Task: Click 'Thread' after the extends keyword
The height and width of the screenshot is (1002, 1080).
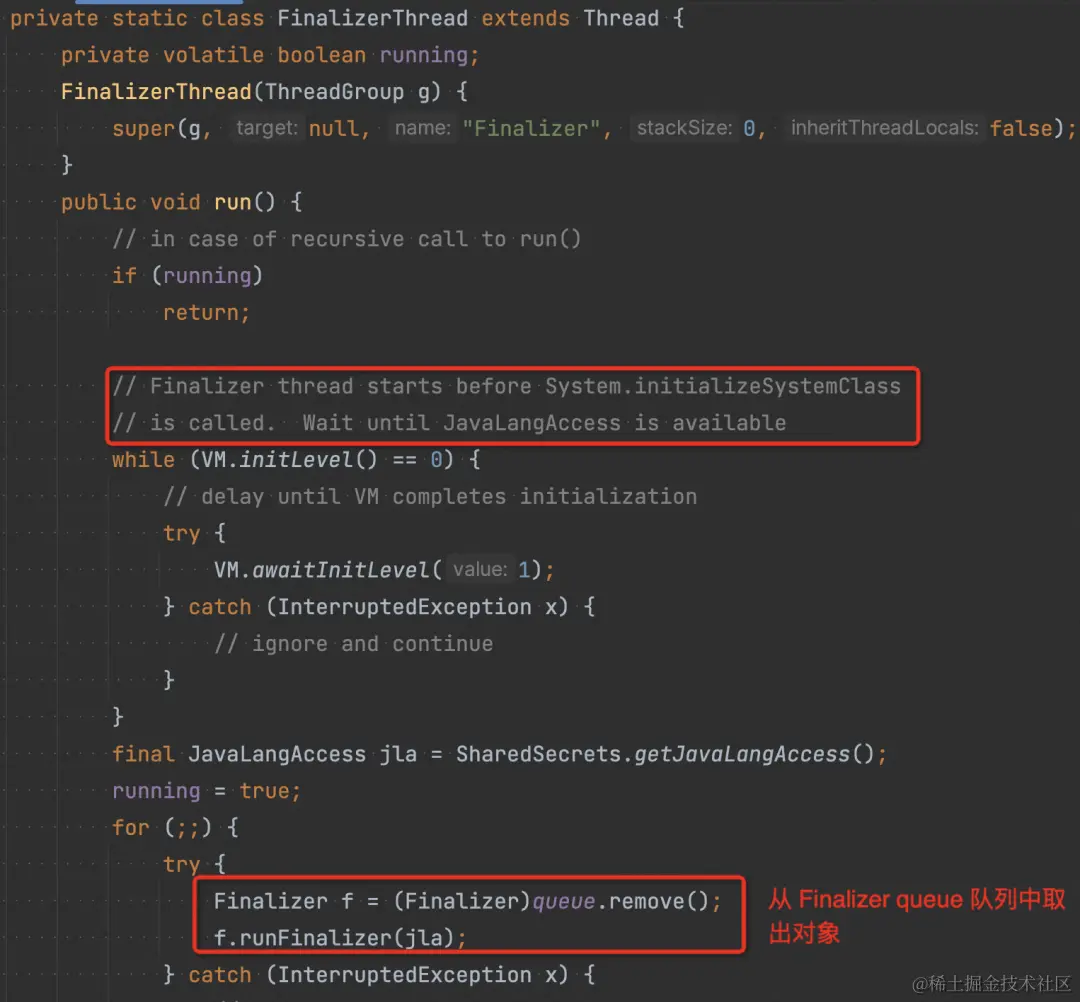Action: tap(621, 18)
